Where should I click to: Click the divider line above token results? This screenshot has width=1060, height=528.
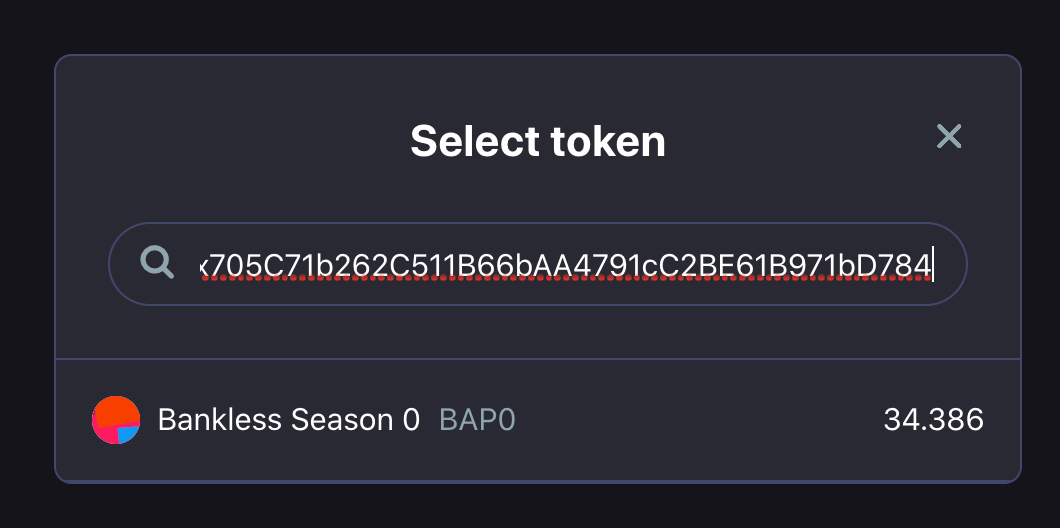pos(537,359)
